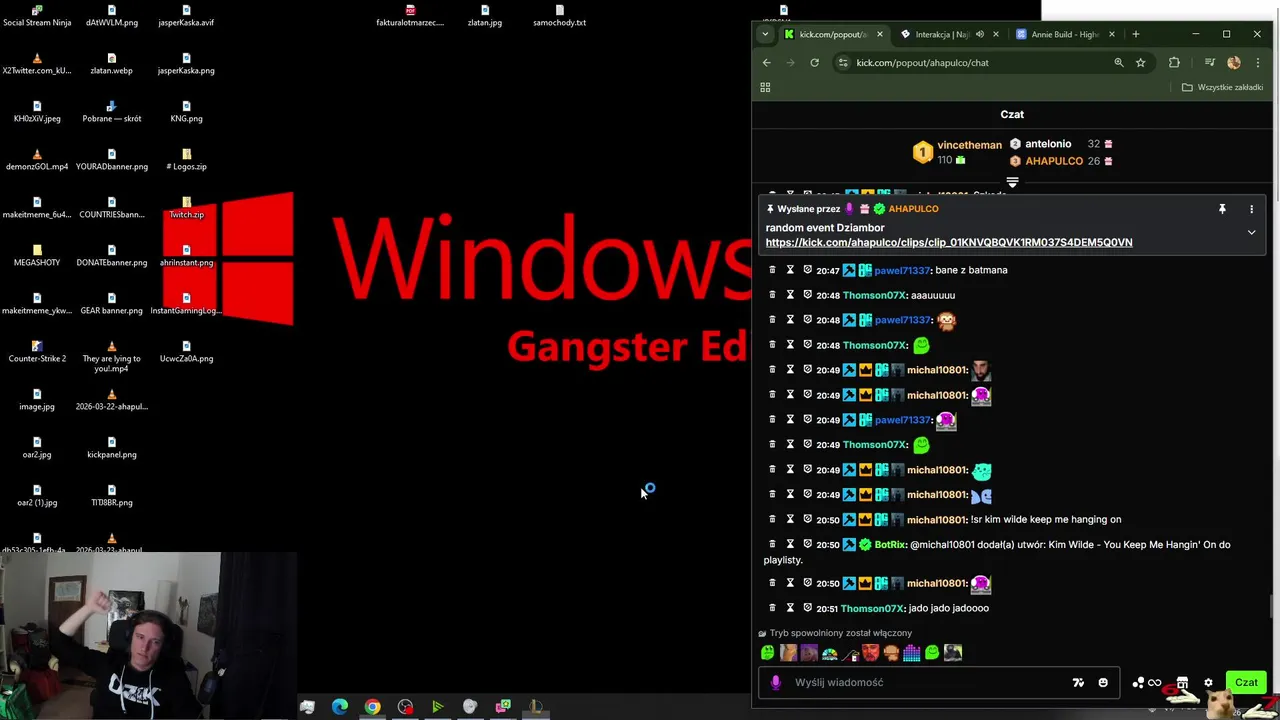Open the pinned kick.com clip link

[949, 242]
